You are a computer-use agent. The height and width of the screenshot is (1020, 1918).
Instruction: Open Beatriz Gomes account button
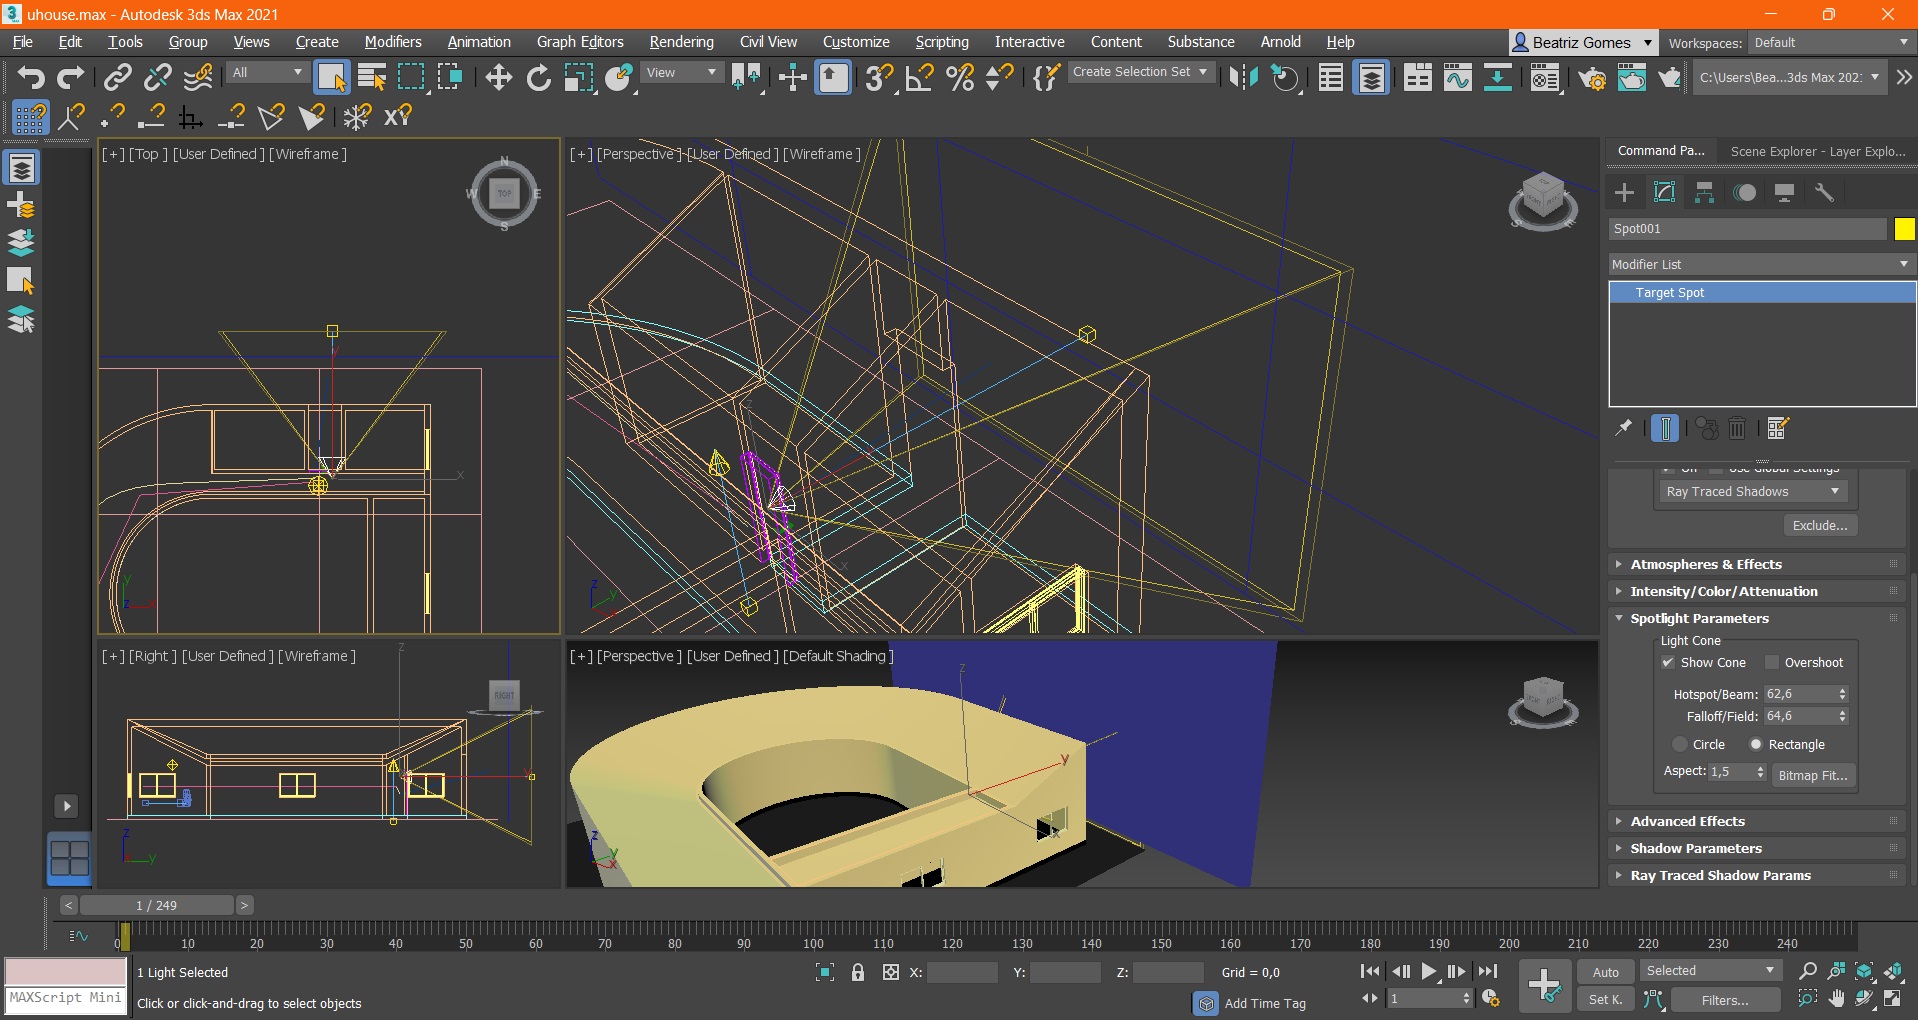(1583, 42)
